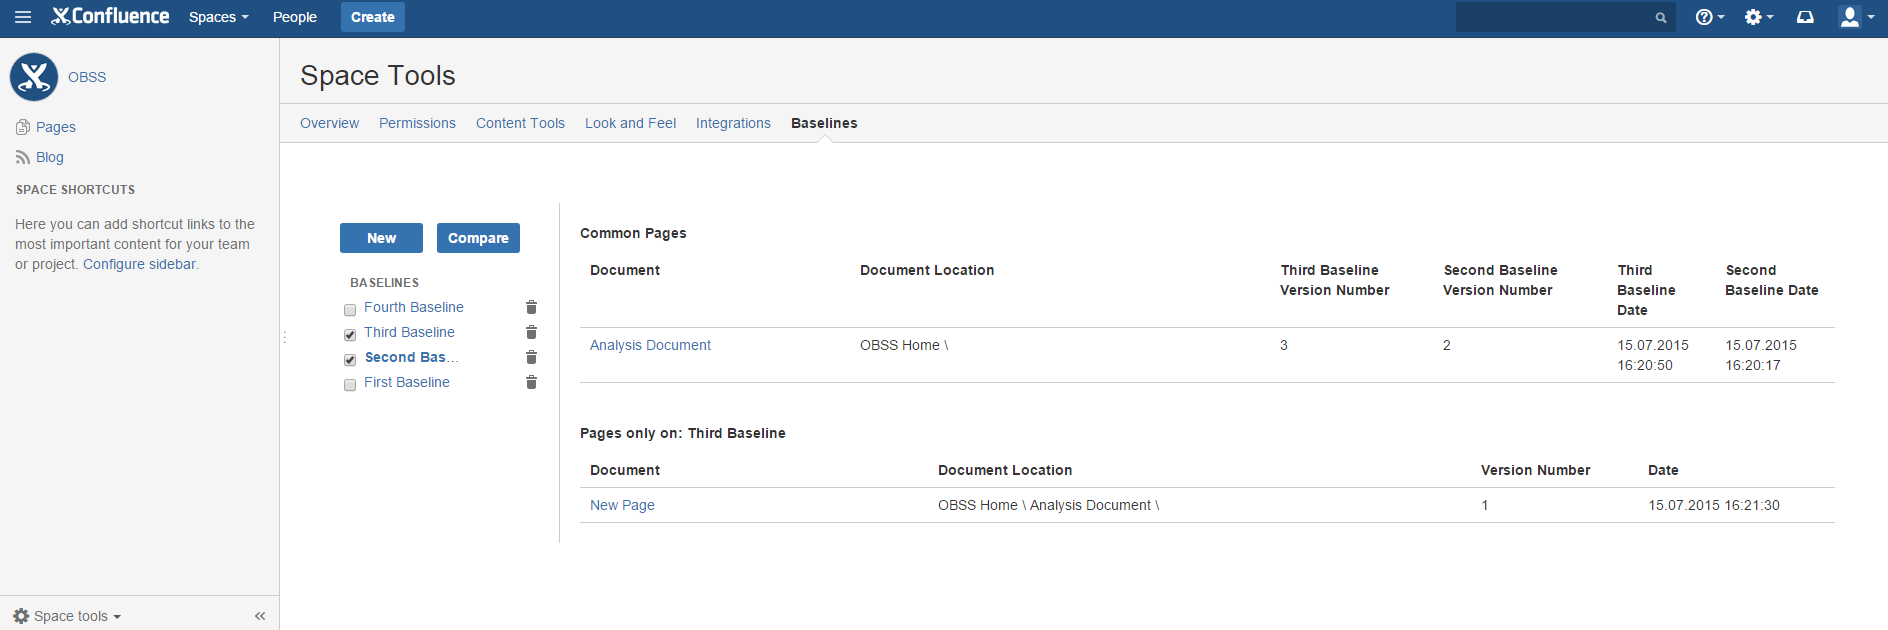Image resolution: width=1888 pixels, height=630 pixels.
Task: Enable the First Baseline checkbox
Action: pos(350,385)
